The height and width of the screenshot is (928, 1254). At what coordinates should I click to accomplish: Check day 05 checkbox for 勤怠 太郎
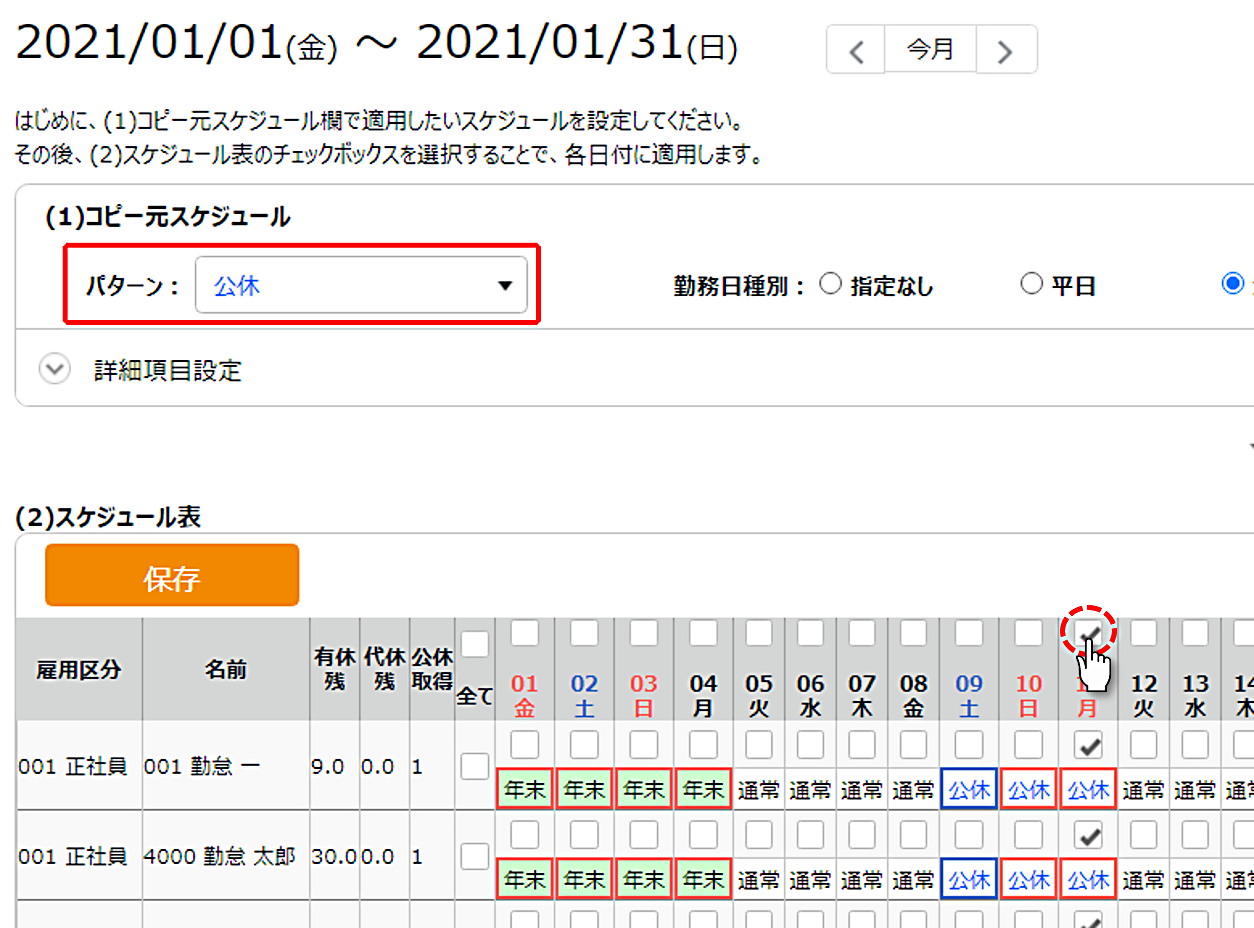click(x=759, y=835)
